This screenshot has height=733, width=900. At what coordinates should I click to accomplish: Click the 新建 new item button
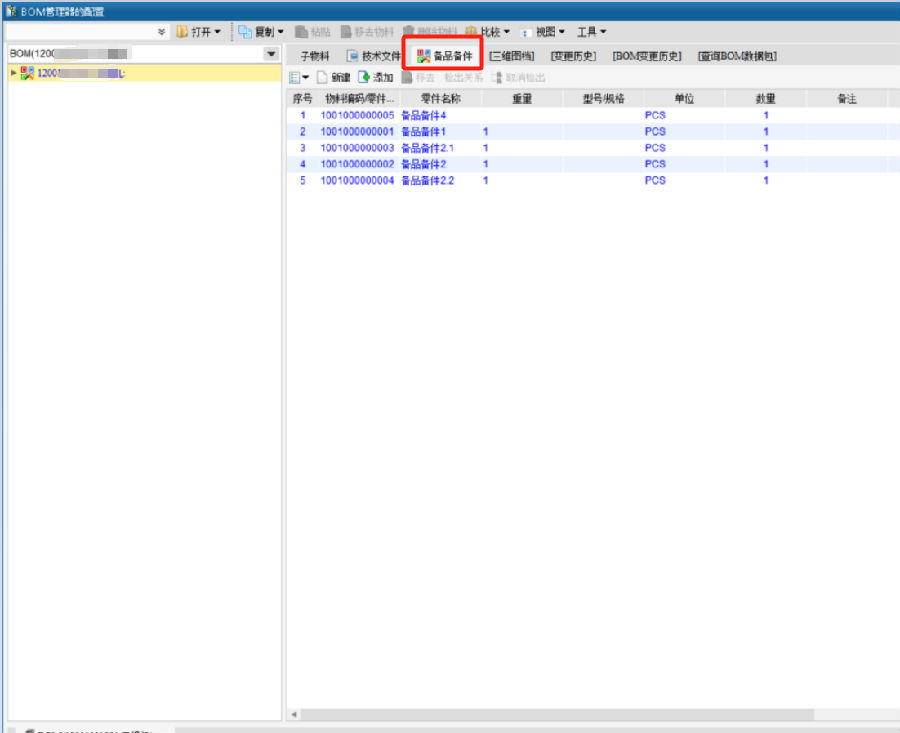coord(333,77)
